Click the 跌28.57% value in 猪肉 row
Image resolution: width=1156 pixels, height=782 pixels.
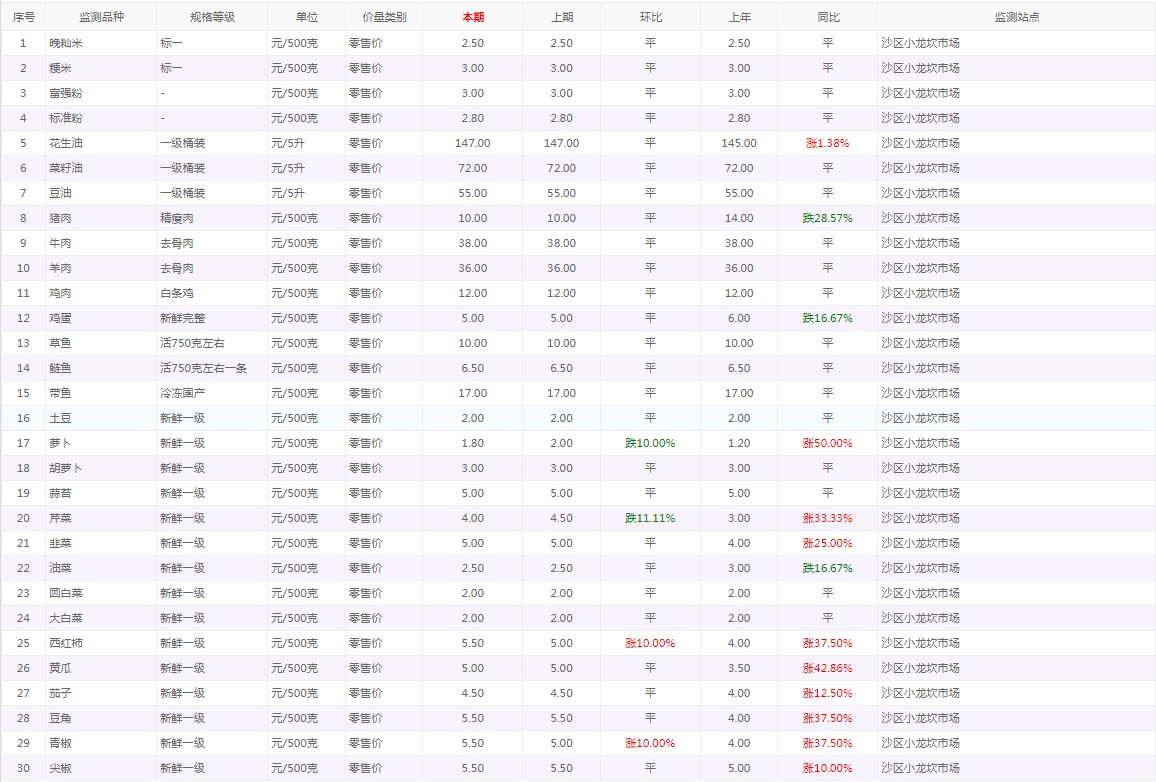[x=827, y=218]
